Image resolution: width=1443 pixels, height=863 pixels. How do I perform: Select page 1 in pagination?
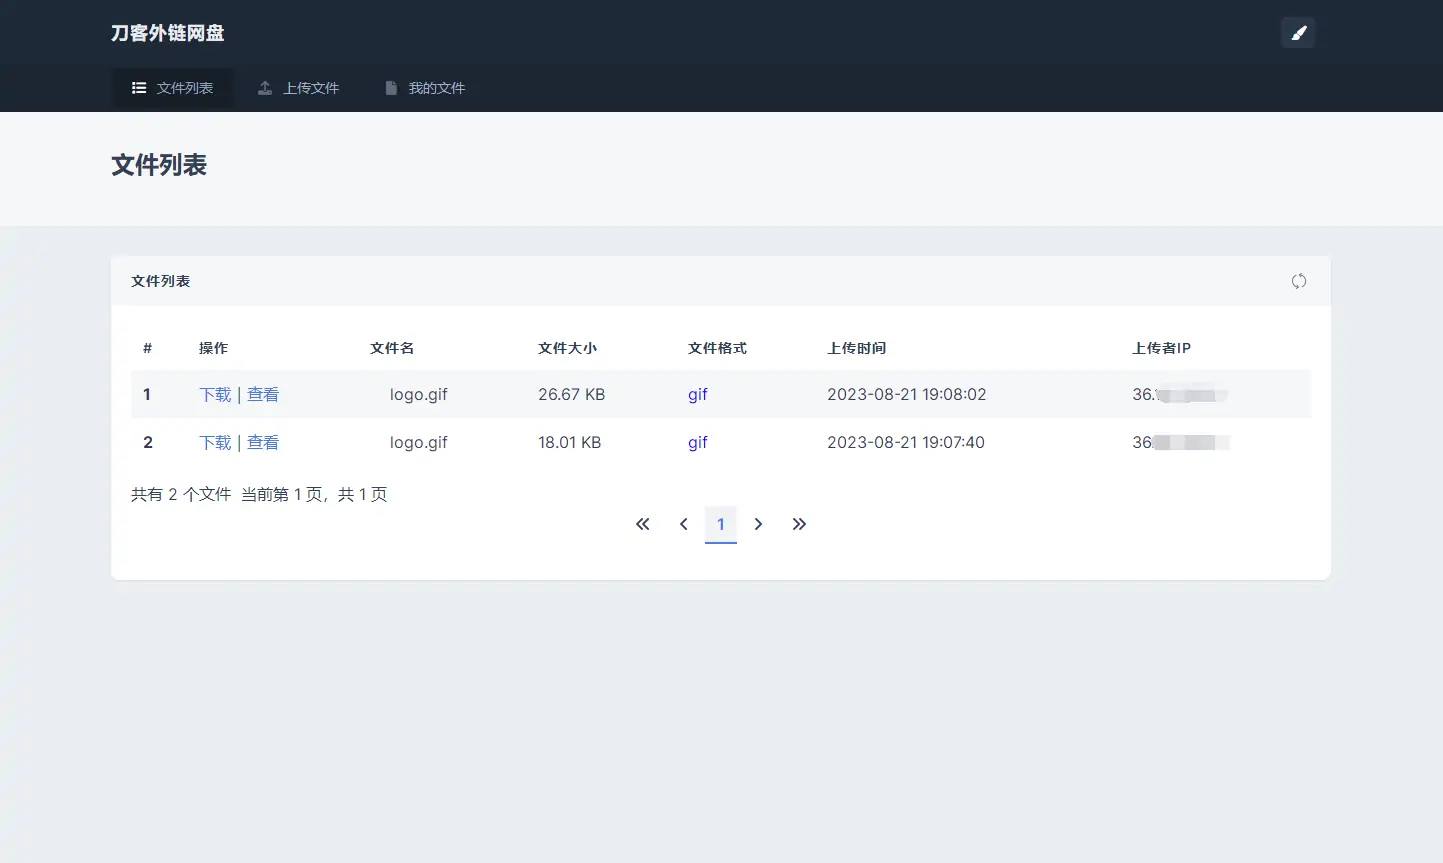coord(721,524)
